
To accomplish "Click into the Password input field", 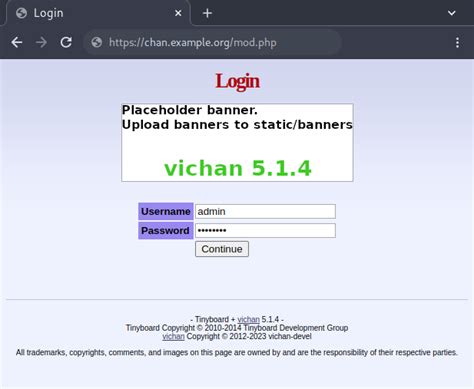I will pyautogui.click(x=265, y=230).
